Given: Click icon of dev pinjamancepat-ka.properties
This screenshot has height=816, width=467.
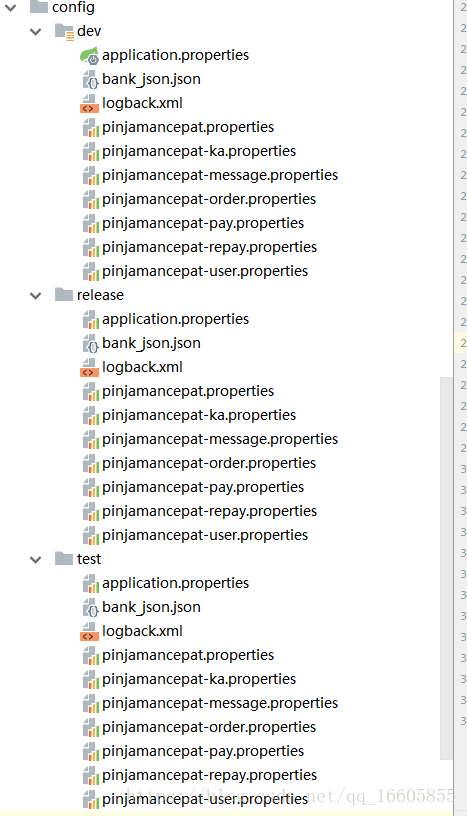Looking at the screenshot, I should tap(91, 151).
